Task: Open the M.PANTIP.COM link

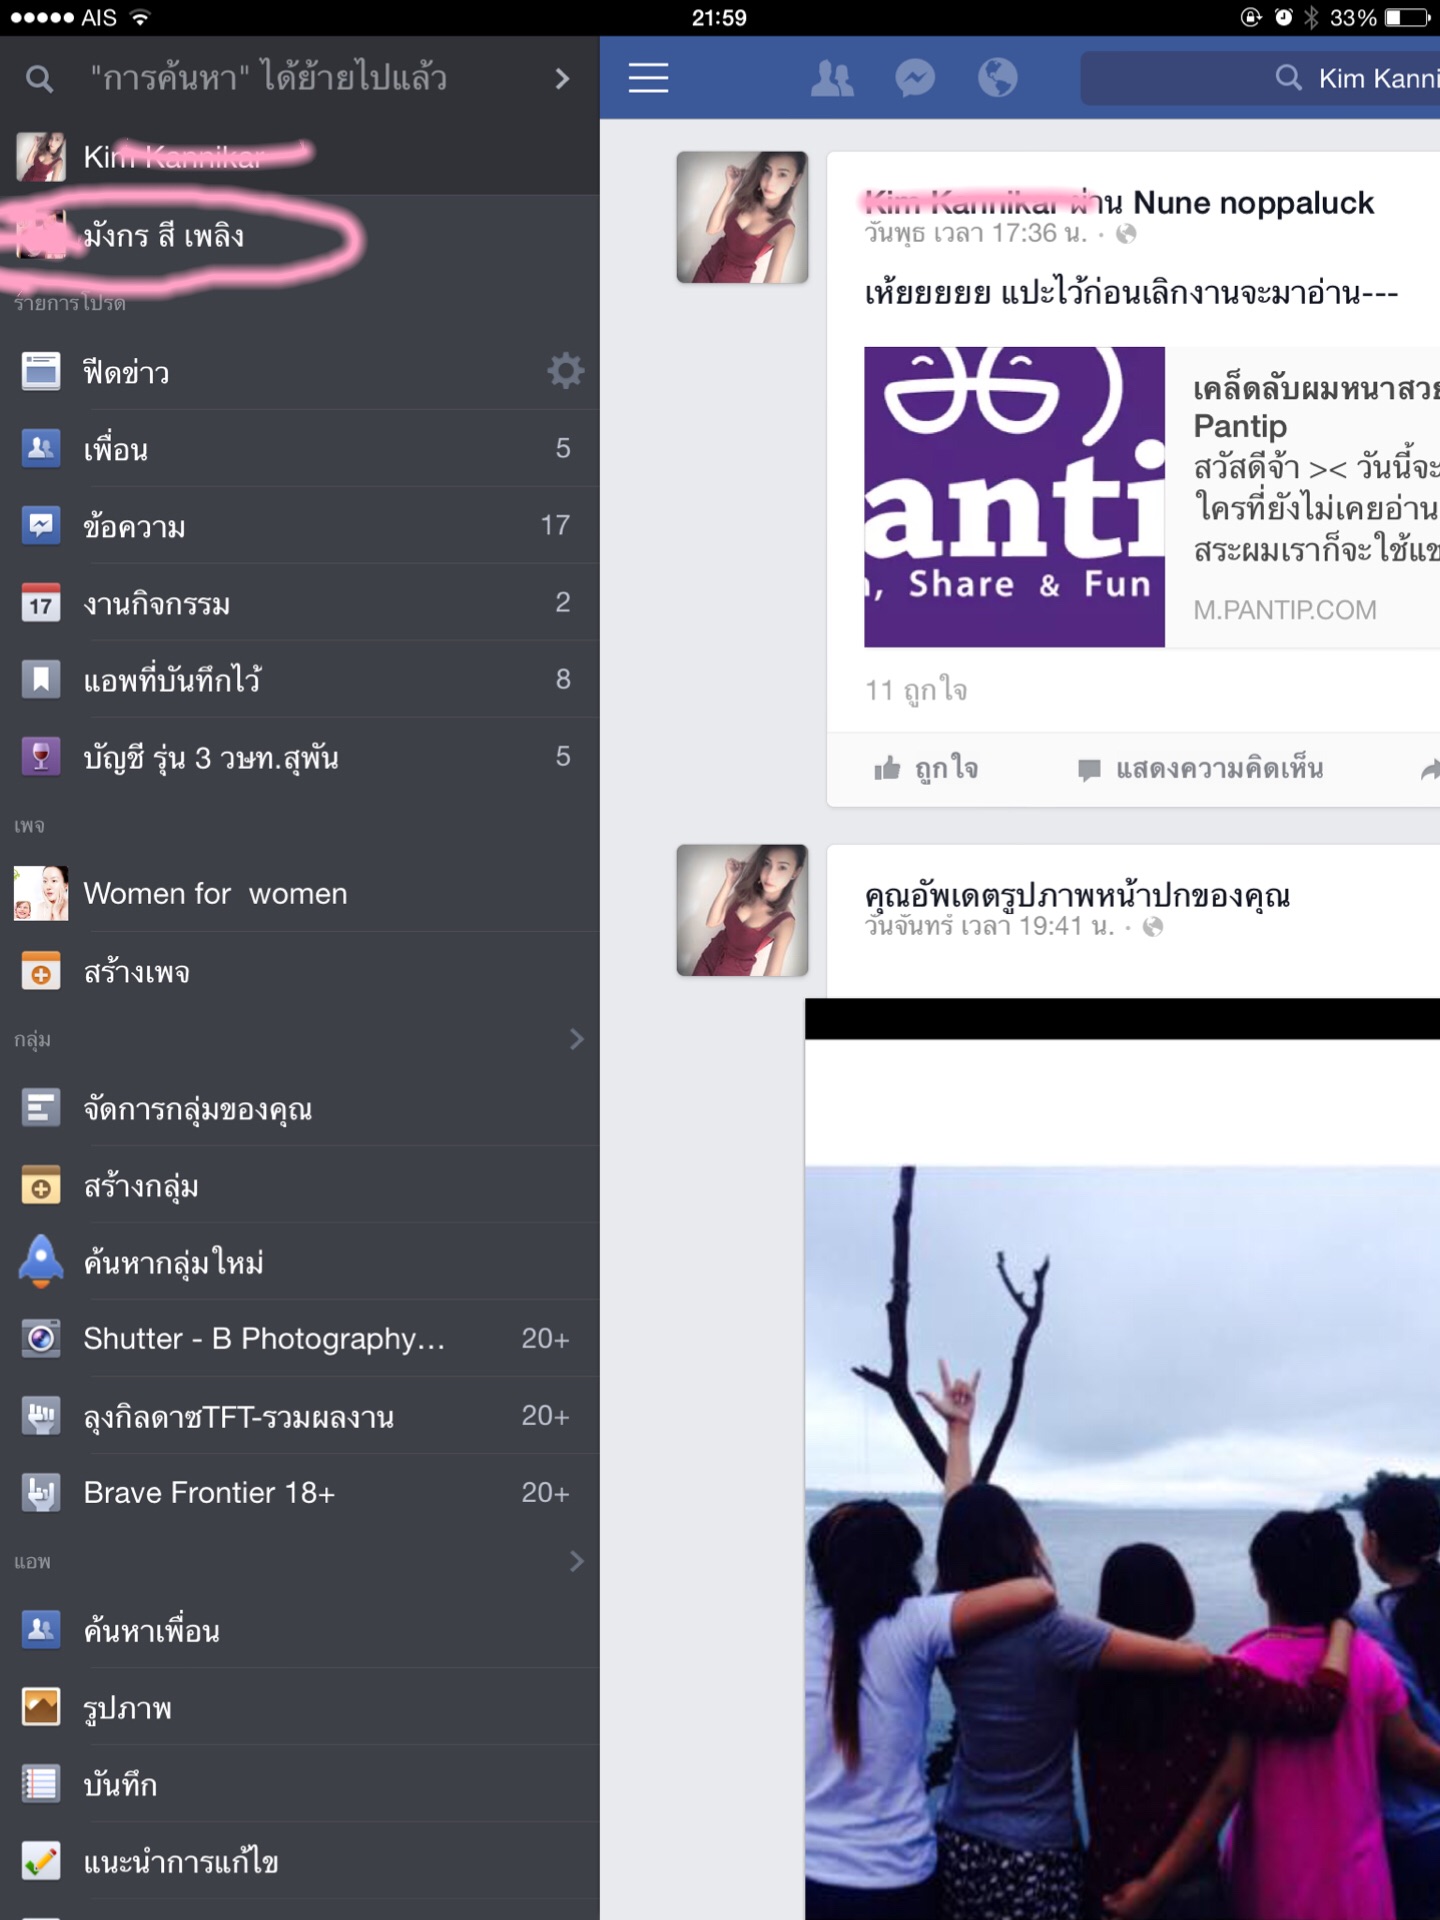Action: pyautogui.click(x=1284, y=610)
